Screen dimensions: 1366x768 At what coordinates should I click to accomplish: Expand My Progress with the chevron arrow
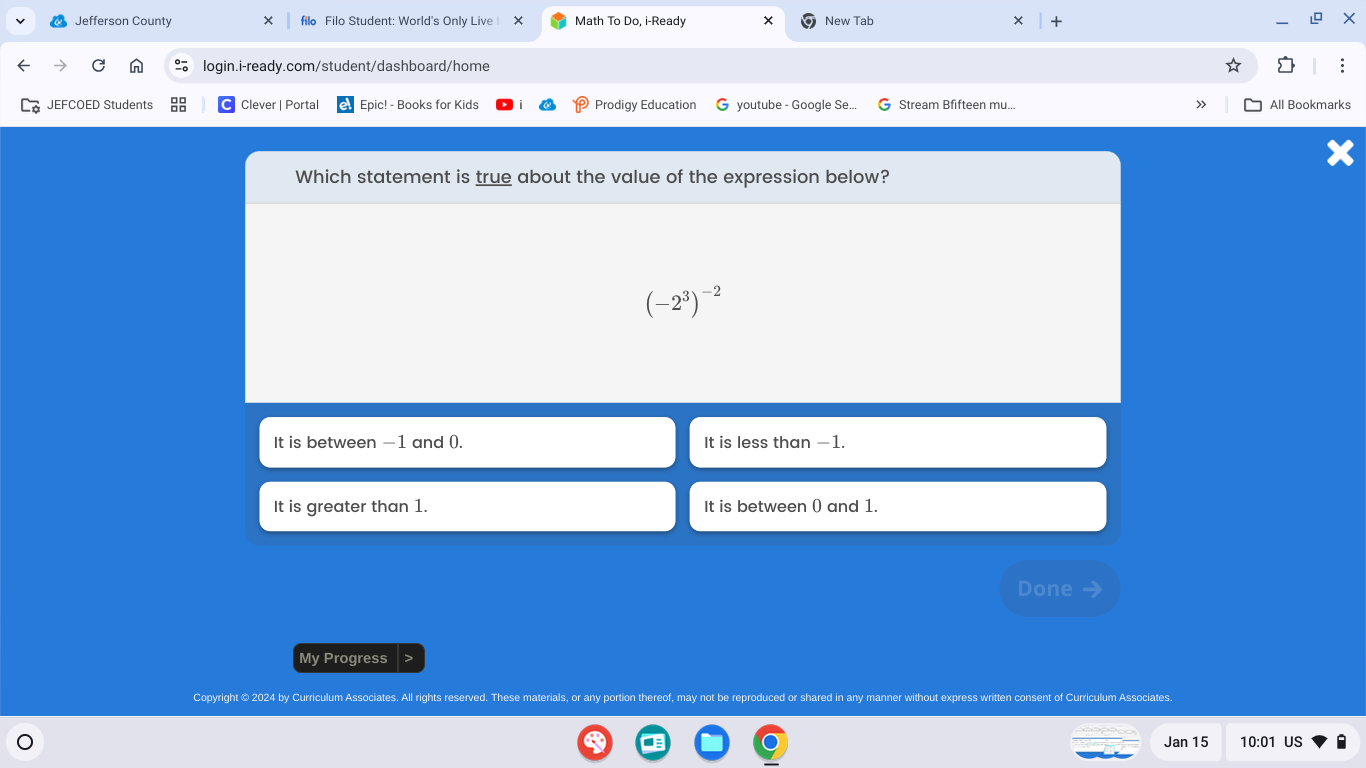(x=410, y=658)
